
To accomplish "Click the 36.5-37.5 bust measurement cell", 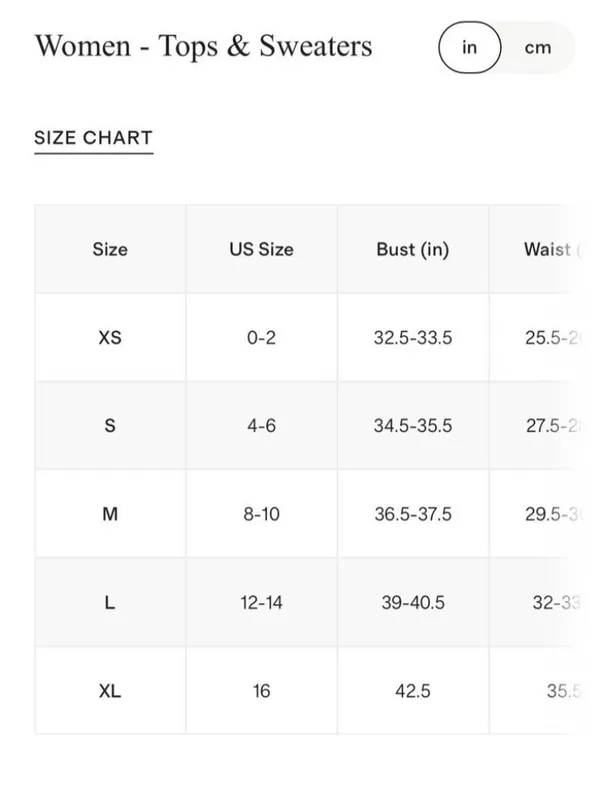I will 413,514.
